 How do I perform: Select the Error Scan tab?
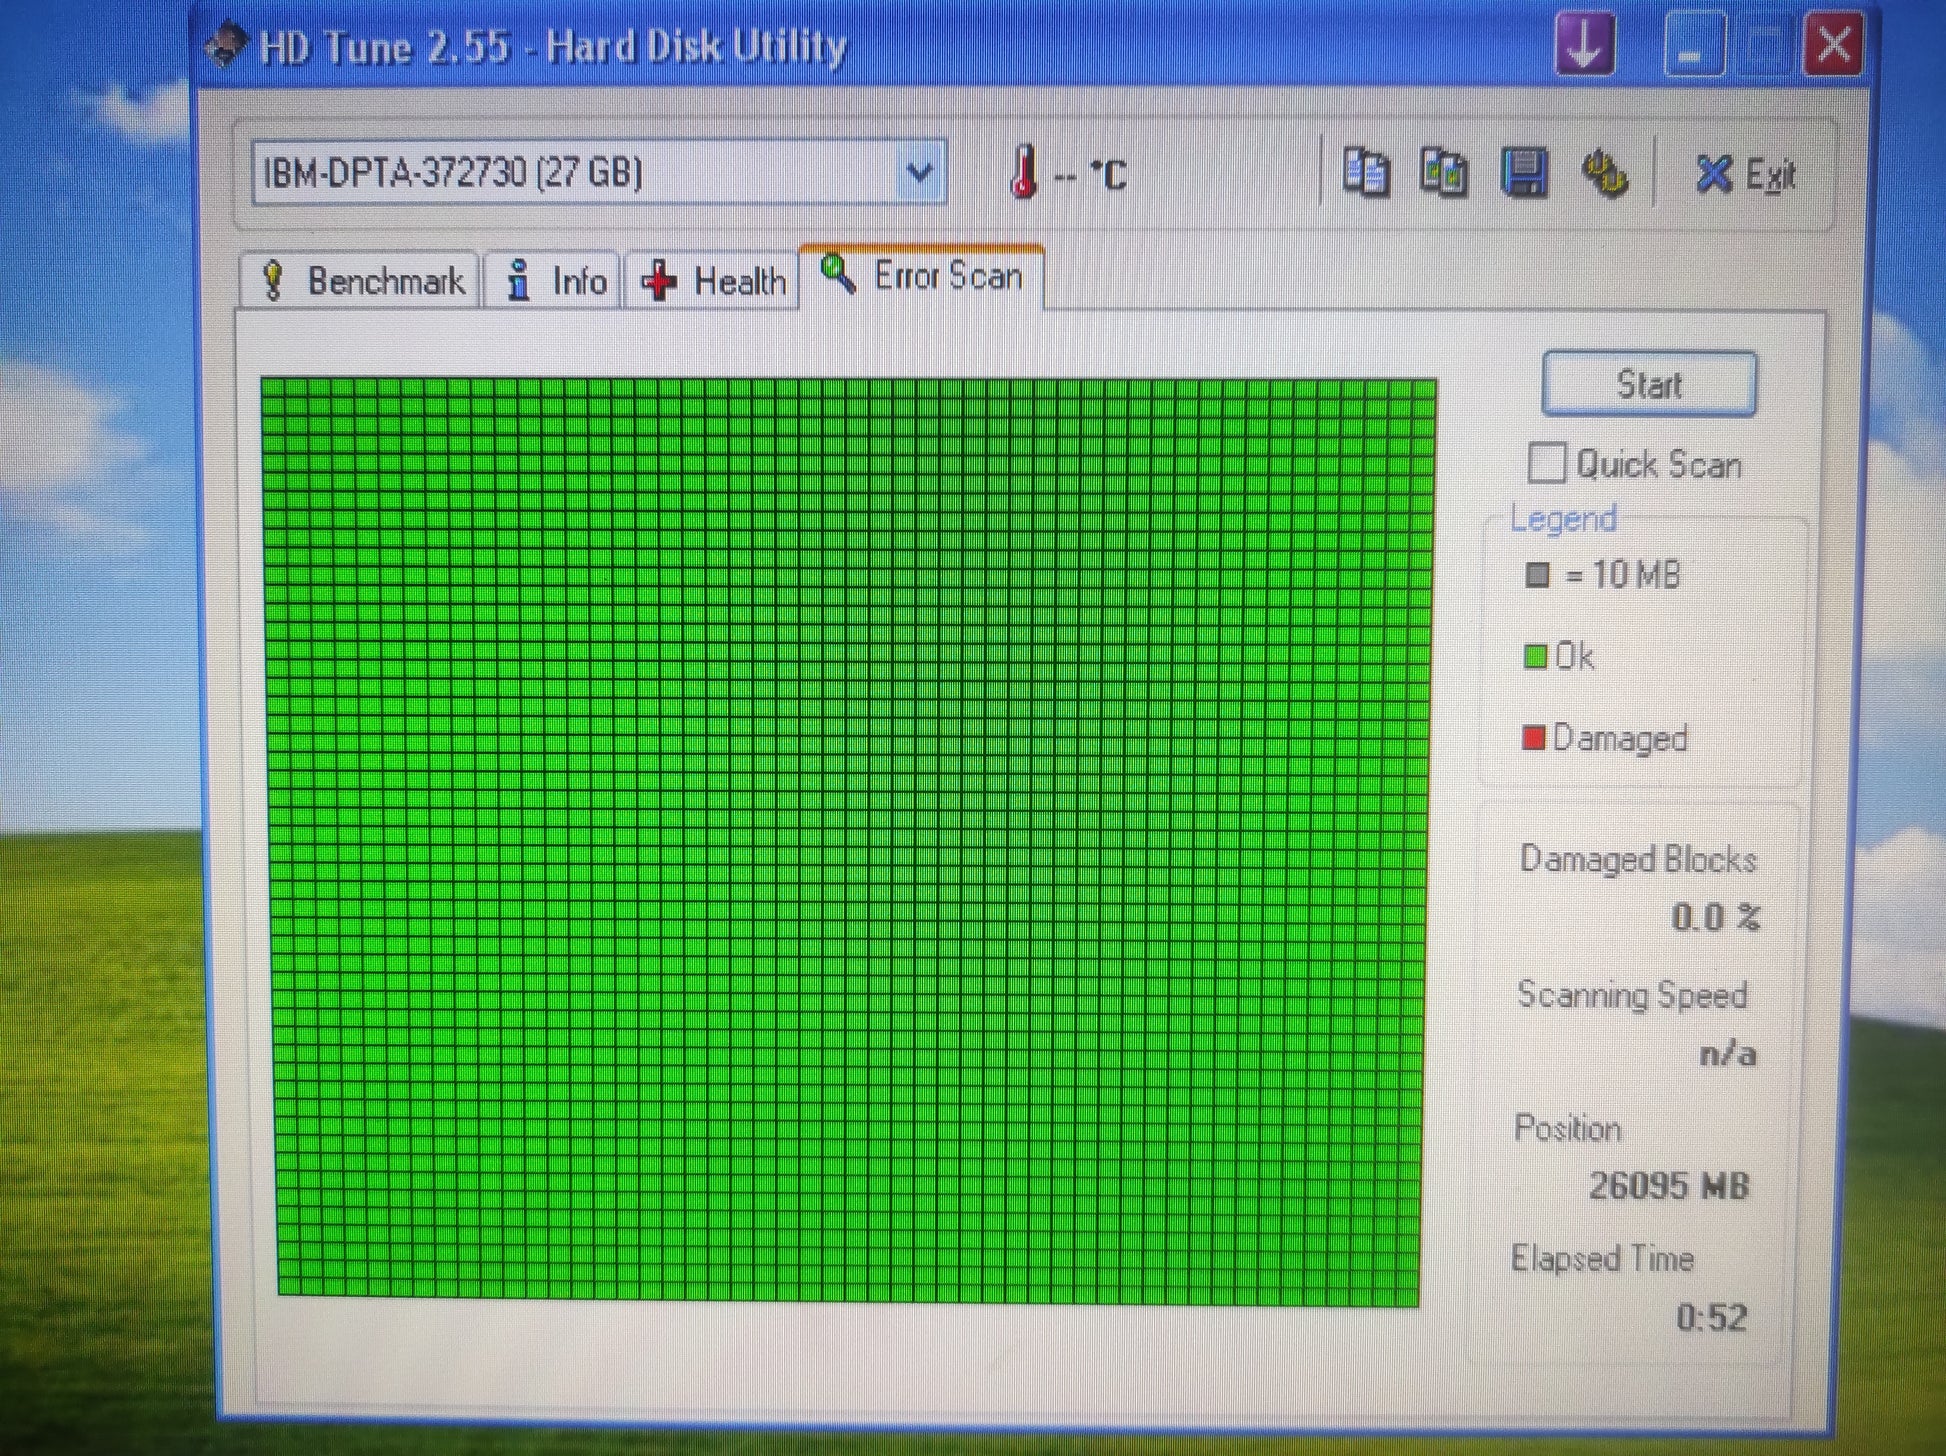(921, 276)
